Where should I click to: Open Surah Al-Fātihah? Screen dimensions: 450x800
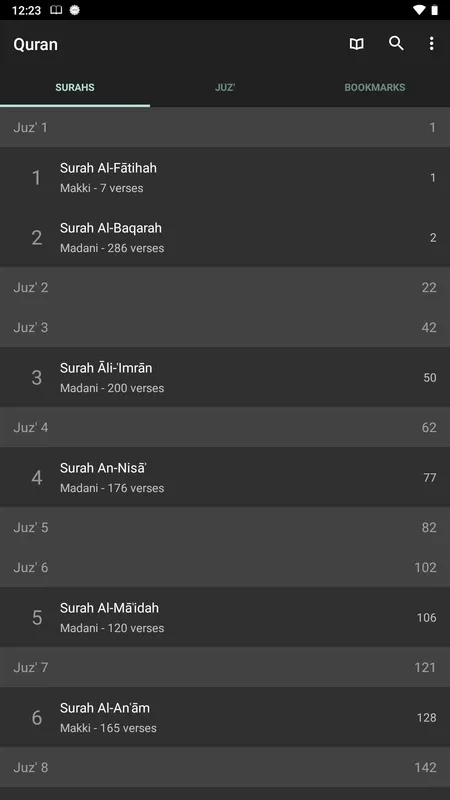pos(225,177)
